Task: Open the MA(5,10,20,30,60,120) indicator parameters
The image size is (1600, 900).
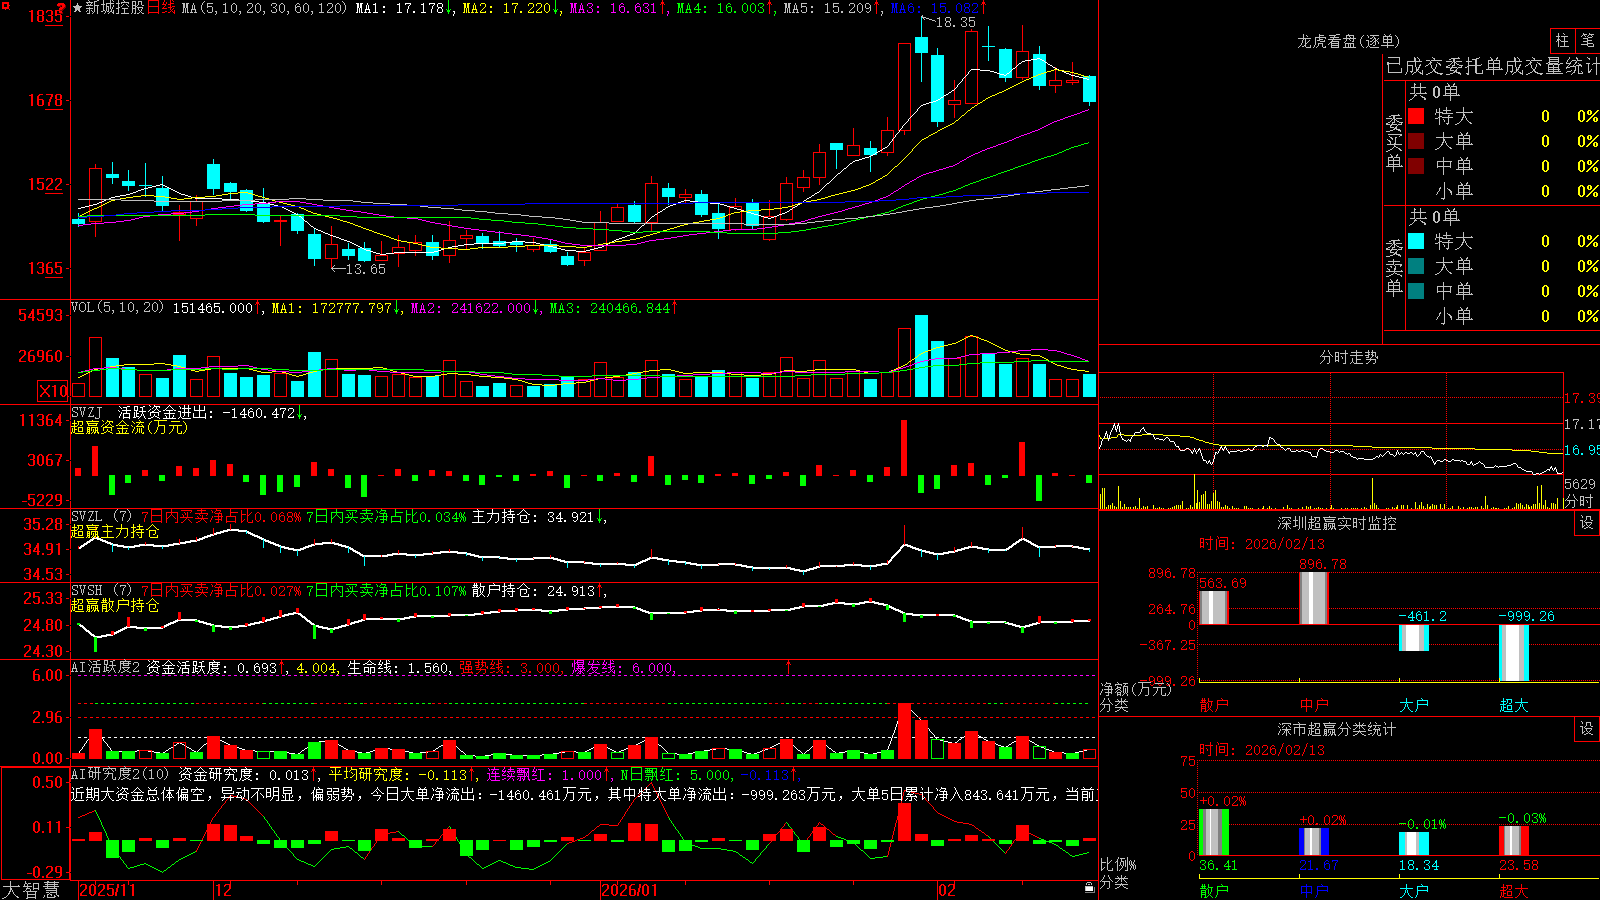Action: tap(264, 8)
